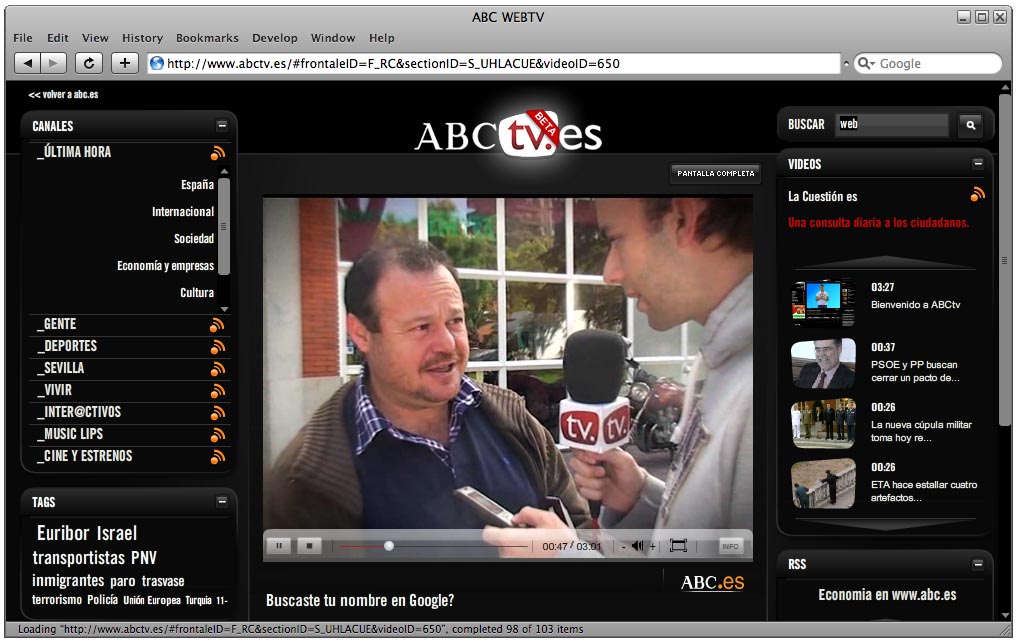Viewport: 1016px width, 642px height.
Task: Open the Window menu
Action: pos(333,38)
